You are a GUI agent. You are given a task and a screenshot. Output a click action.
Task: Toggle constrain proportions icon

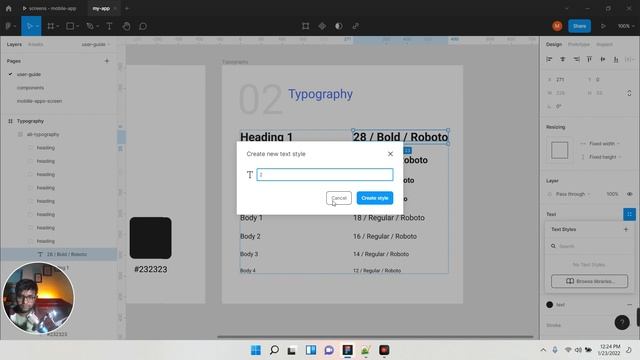pyautogui.click(x=629, y=93)
